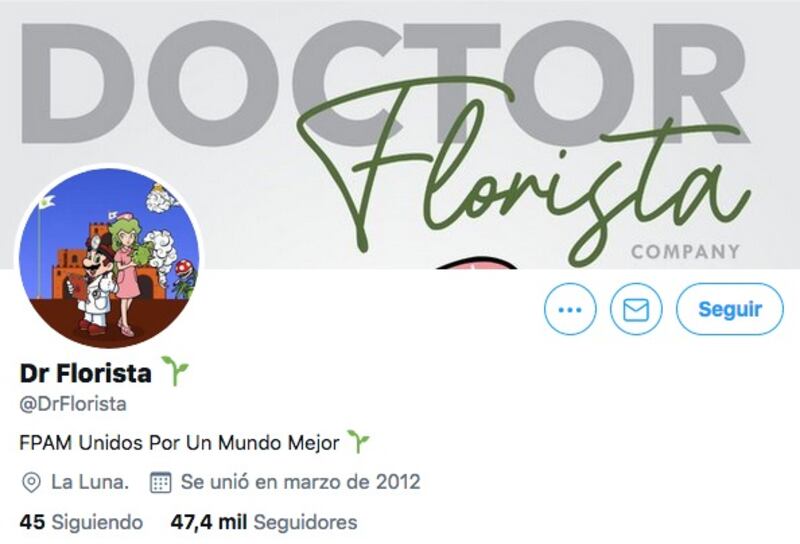This screenshot has height=544, width=800.
Task: Click the FPAM Unidos Por Un Mundo Mejor bio
Action: pos(179,442)
